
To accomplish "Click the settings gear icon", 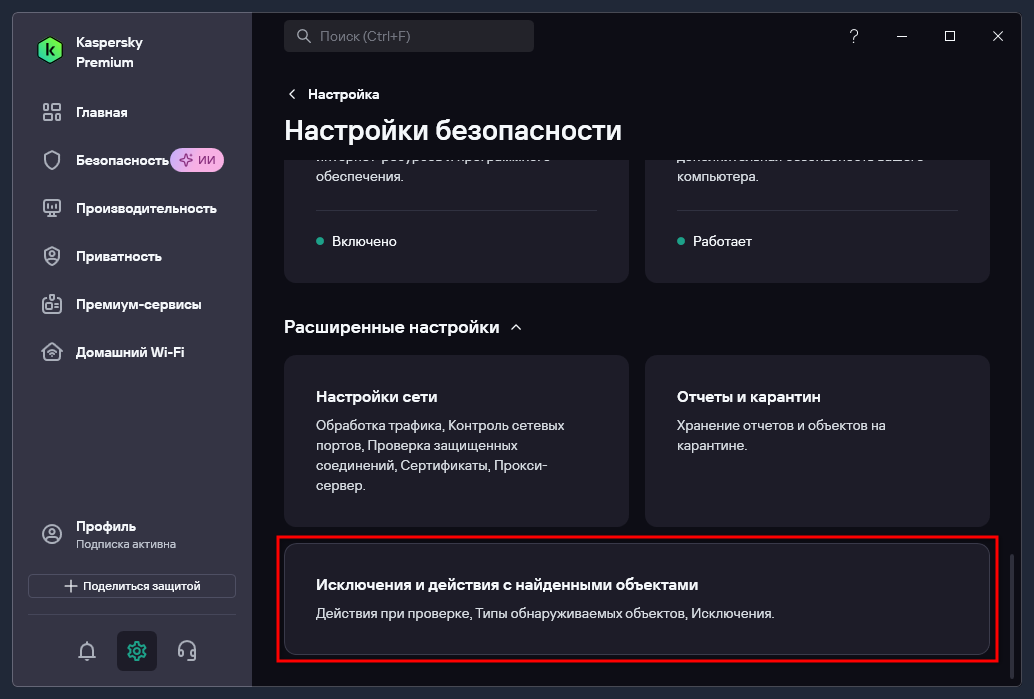I will pyautogui.click(x=137, y=651).
